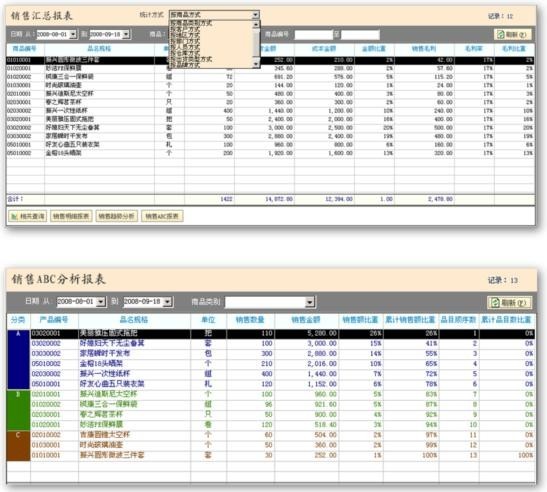
Task: Open the summary report end date picker arrow
Action: click(126, 34)
